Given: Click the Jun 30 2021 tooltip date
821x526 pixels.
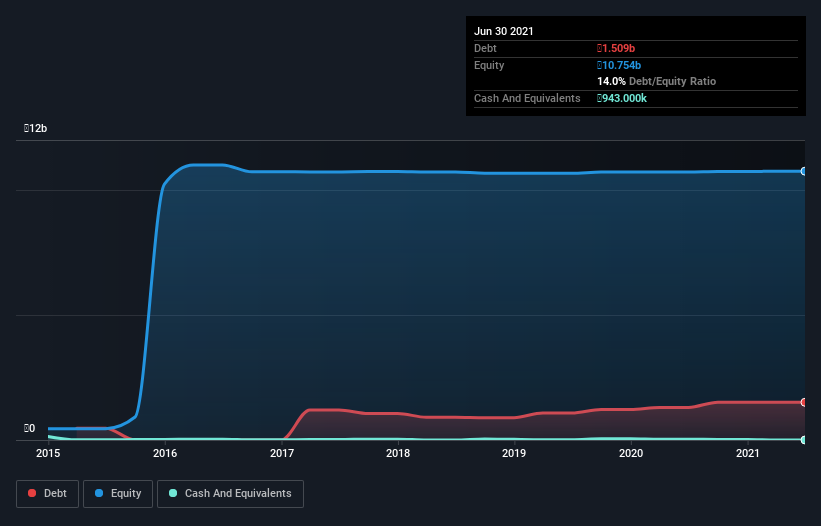Looking at the screenshot, I should pyautogui.click(x=504, y=31).
